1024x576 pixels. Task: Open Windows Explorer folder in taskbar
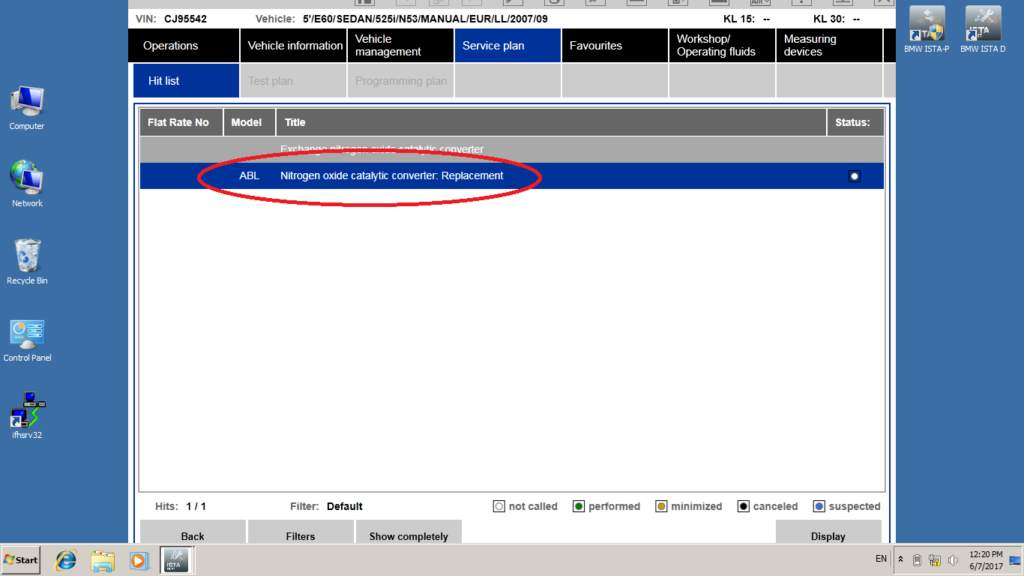(x=103, y=560)
